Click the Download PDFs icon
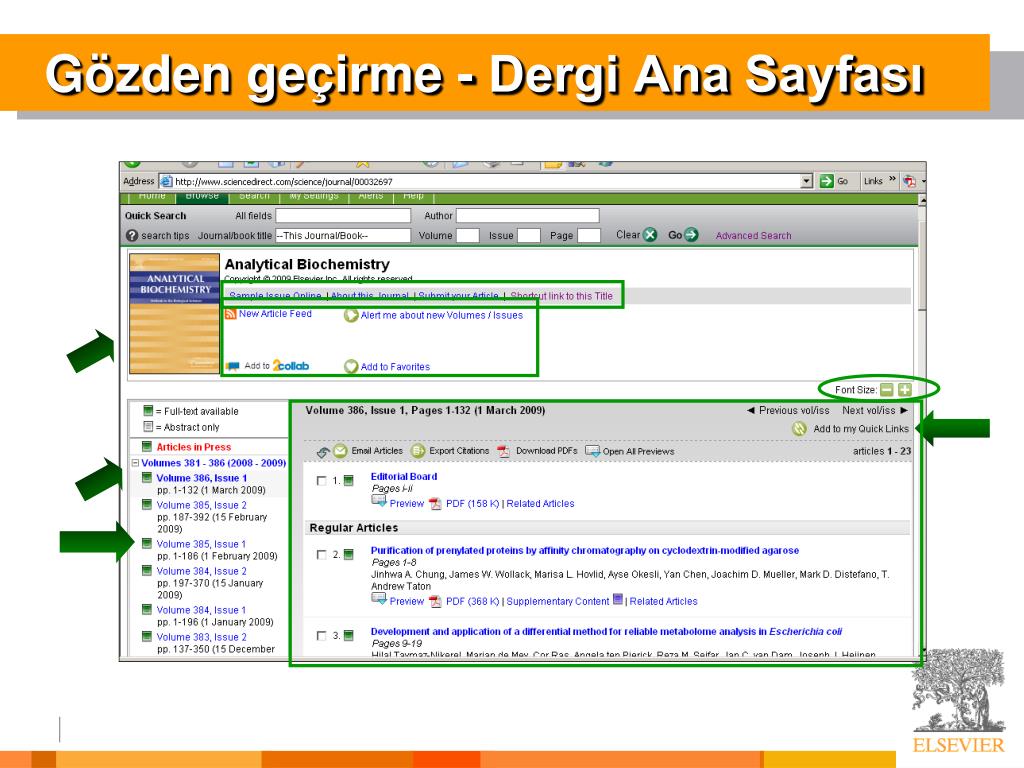 (504, 451)
